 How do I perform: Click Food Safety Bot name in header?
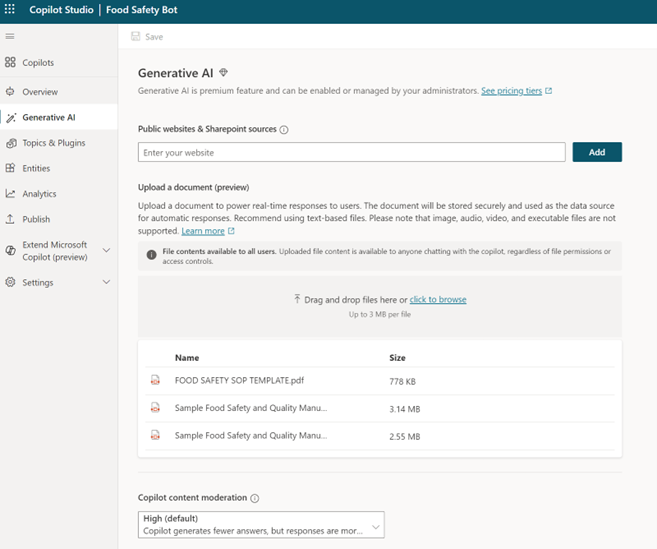142,10
